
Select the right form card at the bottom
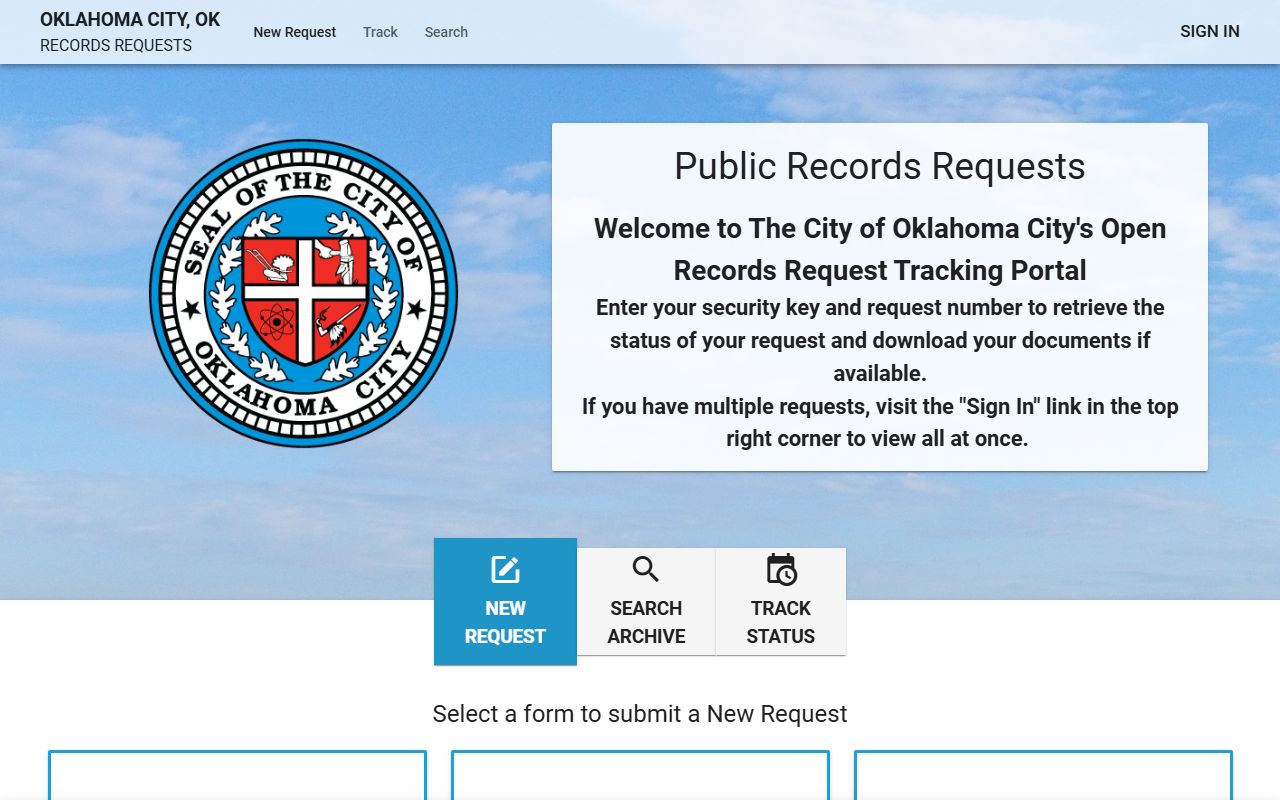point(1043,776)
